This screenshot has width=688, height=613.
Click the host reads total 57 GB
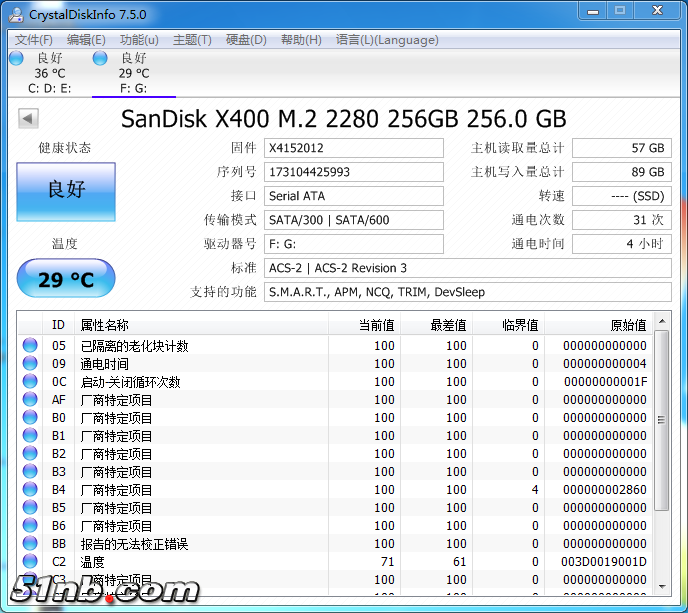pyautogui.click(x=622, y=148)
